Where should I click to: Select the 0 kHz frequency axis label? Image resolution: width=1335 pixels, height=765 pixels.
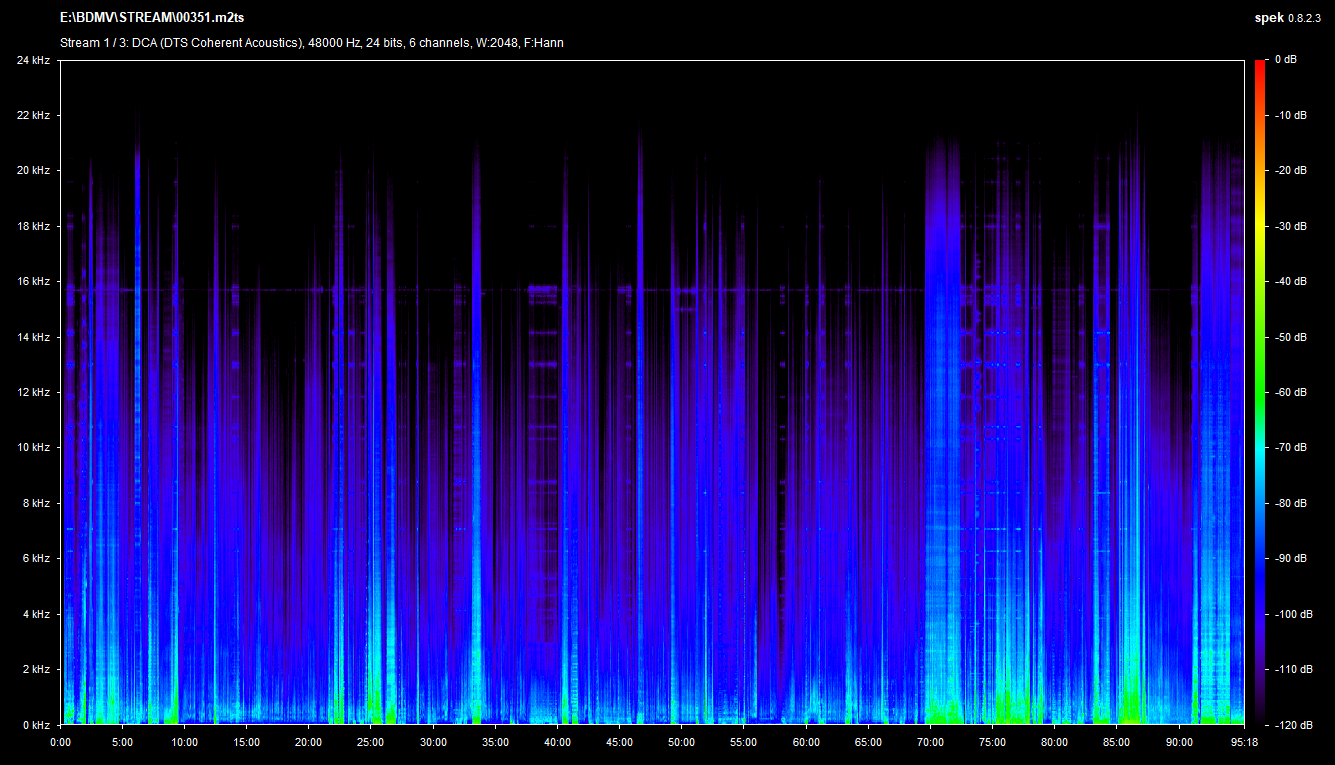coord(36,724)
